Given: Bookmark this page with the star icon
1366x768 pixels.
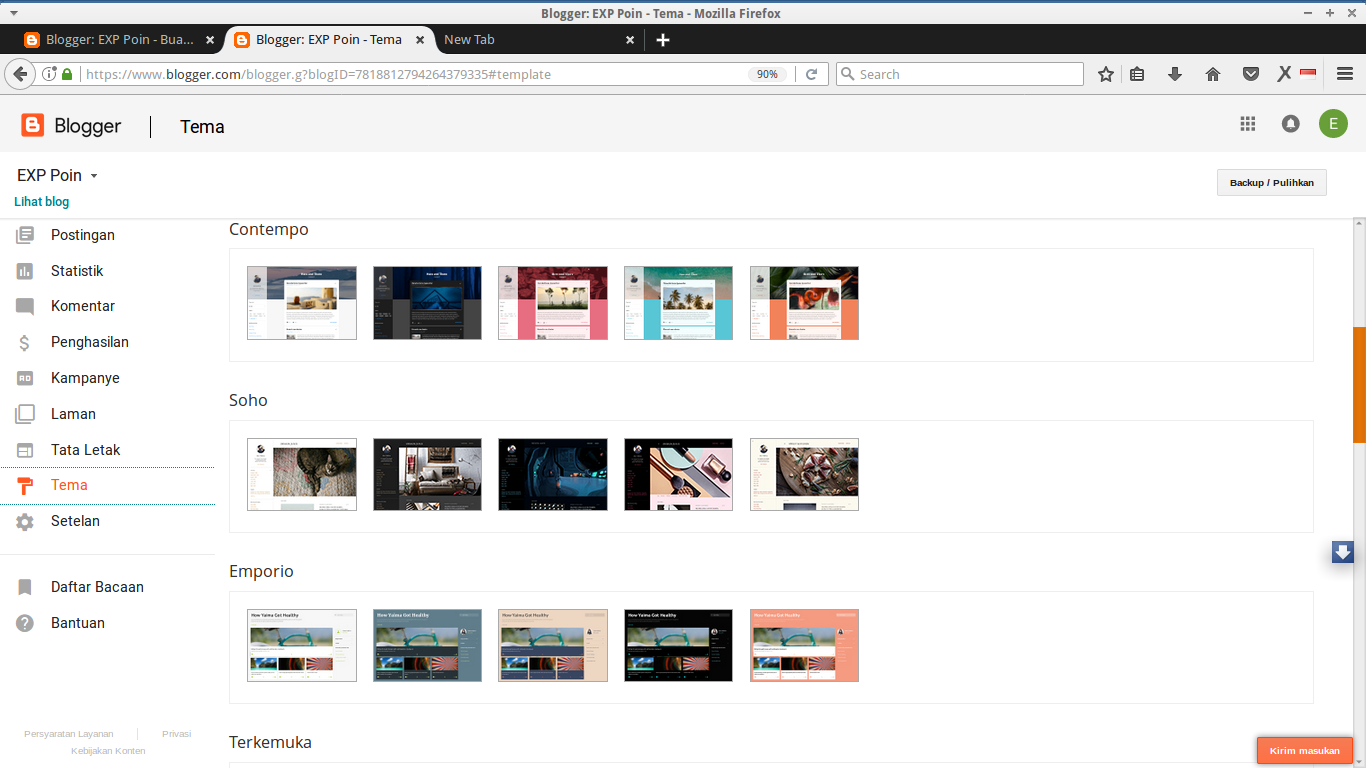Looking at the screenshot, I should [x=1105, y=74].
